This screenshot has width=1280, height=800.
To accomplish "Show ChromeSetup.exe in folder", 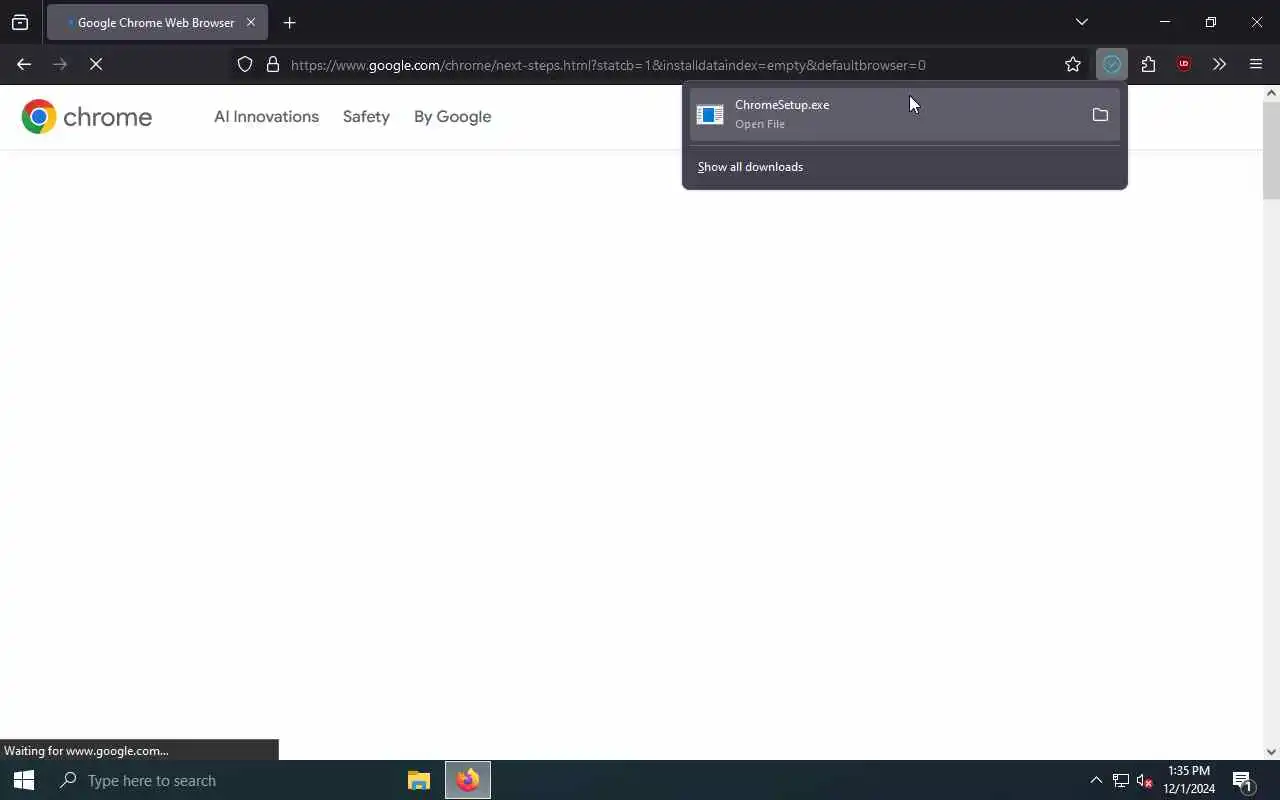I will [1100, 115].
